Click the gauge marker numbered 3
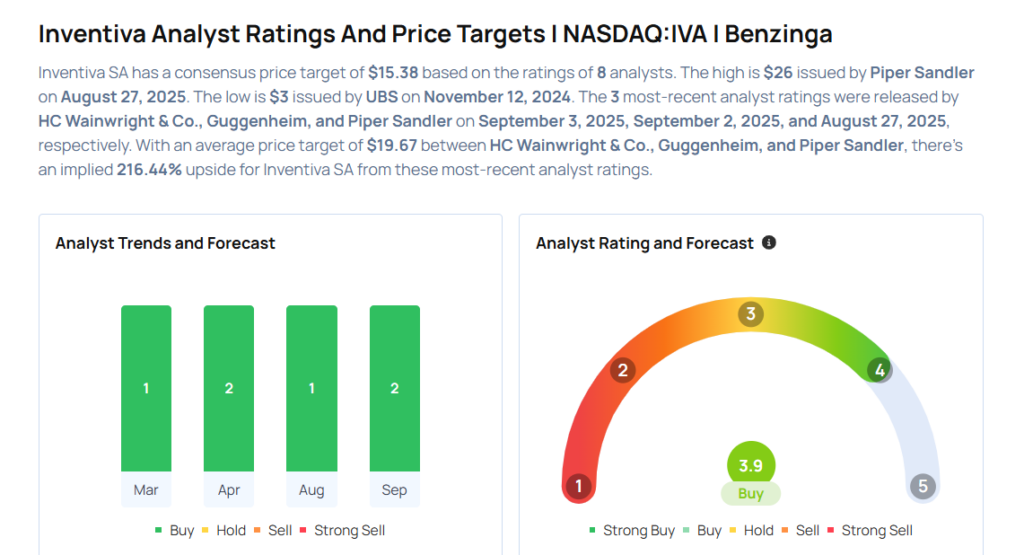 750,315
